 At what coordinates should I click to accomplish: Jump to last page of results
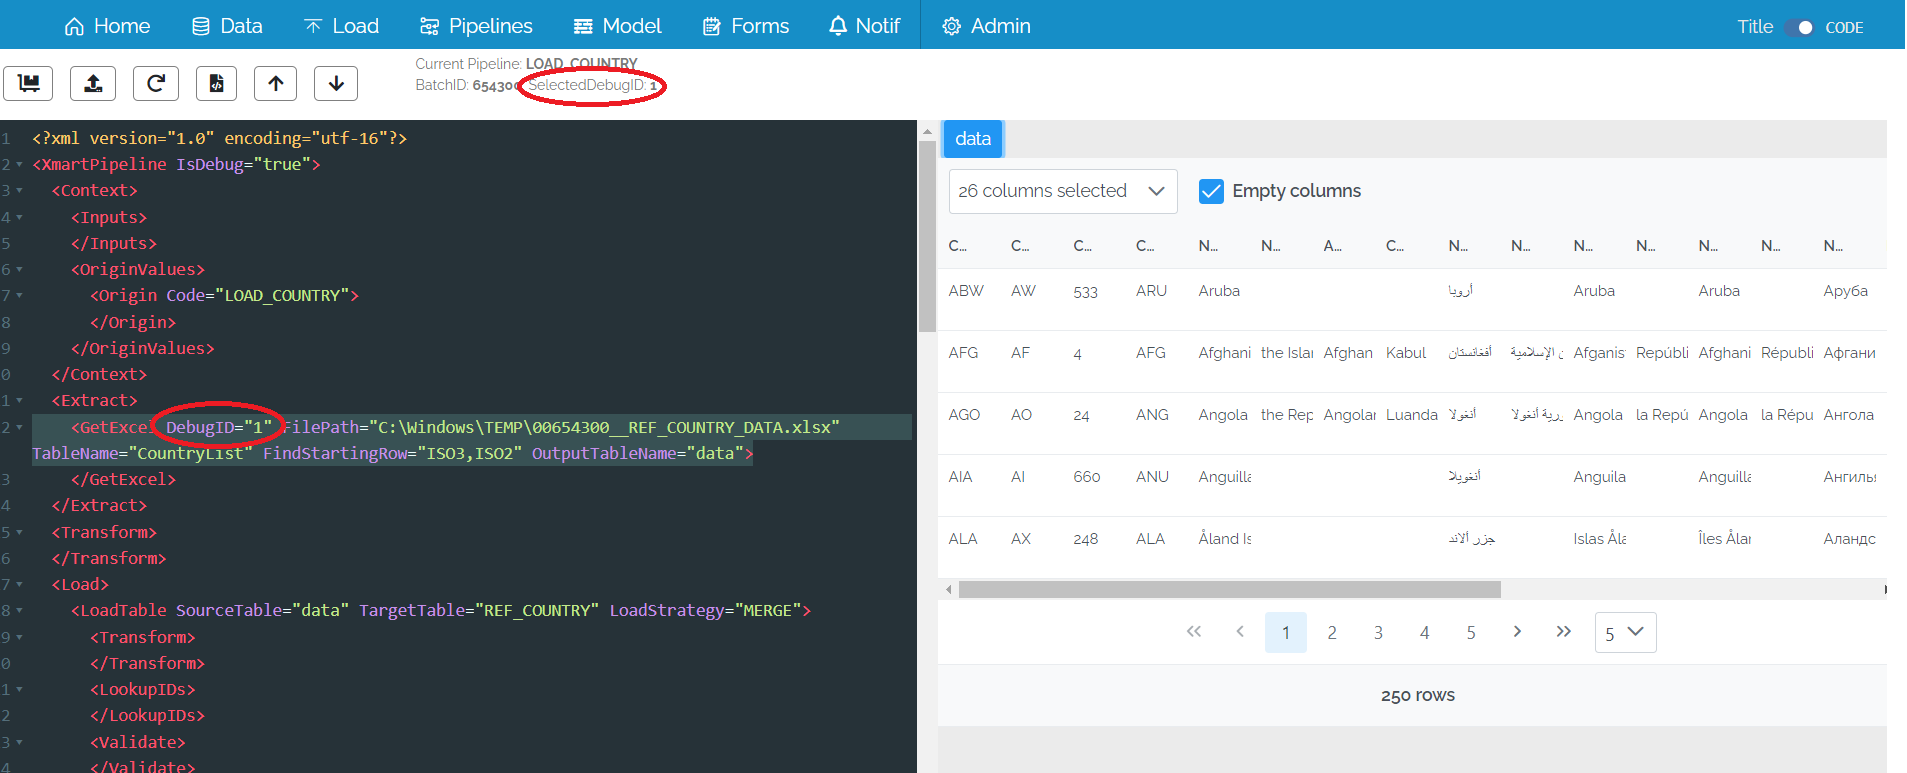(x=1563, y=632)
